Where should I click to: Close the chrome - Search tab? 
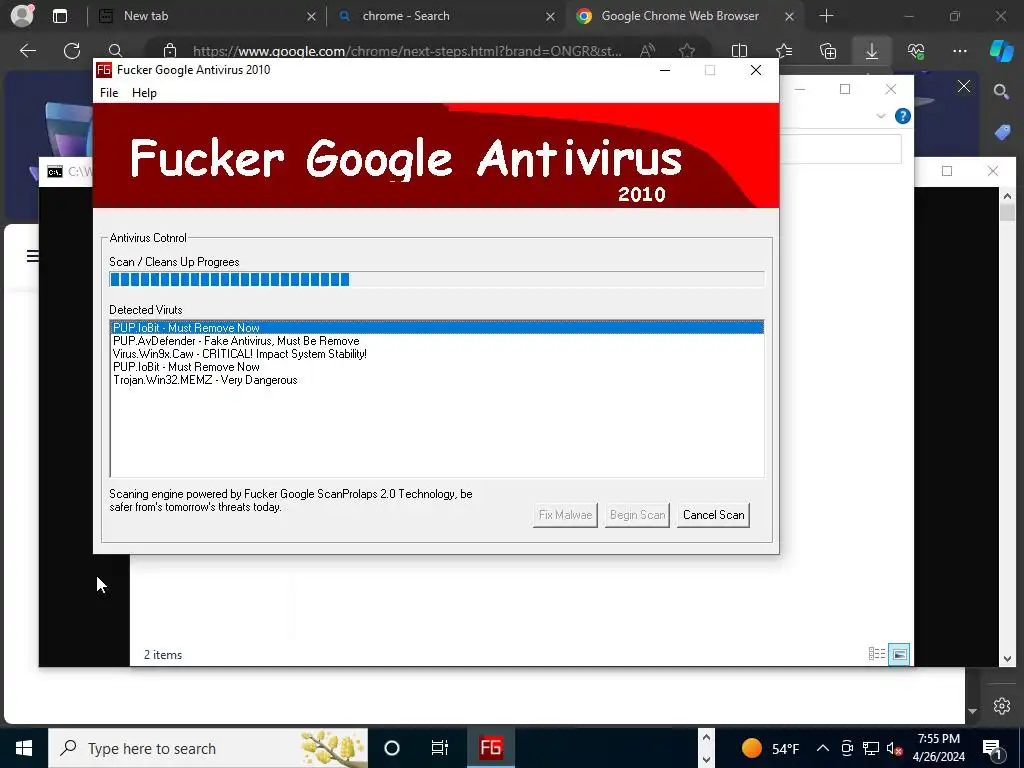pyautogui.click(x=551, y=16)
